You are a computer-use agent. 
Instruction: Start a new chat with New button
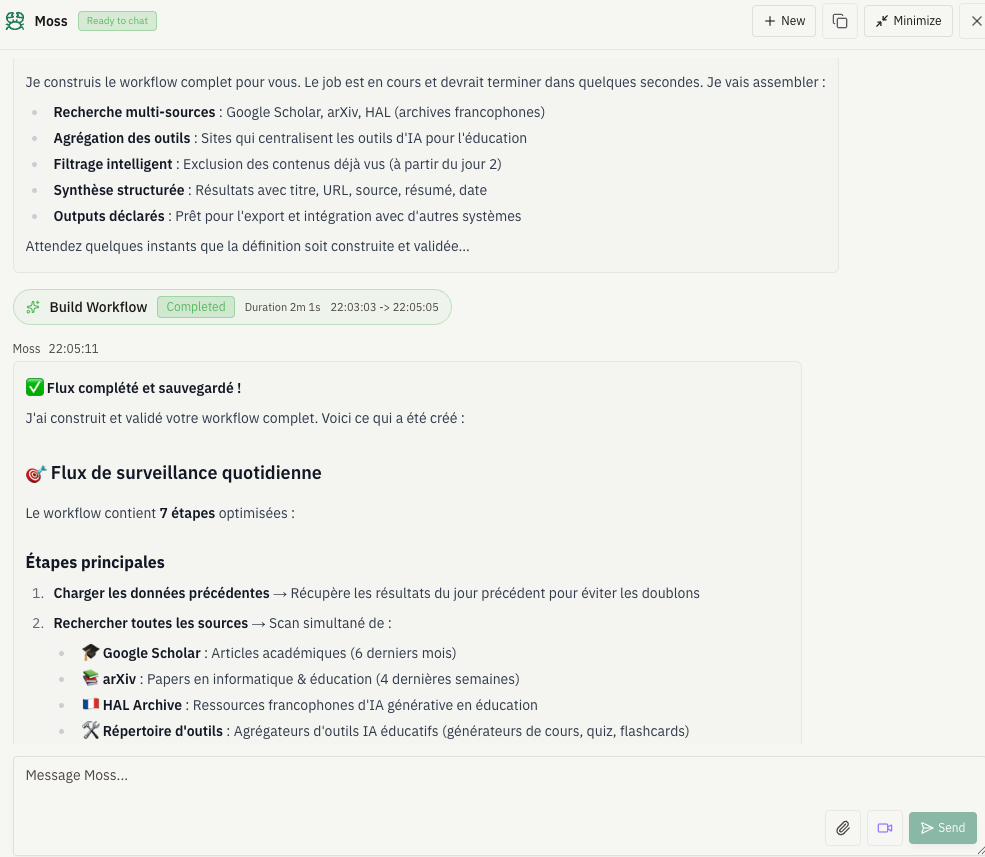tap(784, 21)
